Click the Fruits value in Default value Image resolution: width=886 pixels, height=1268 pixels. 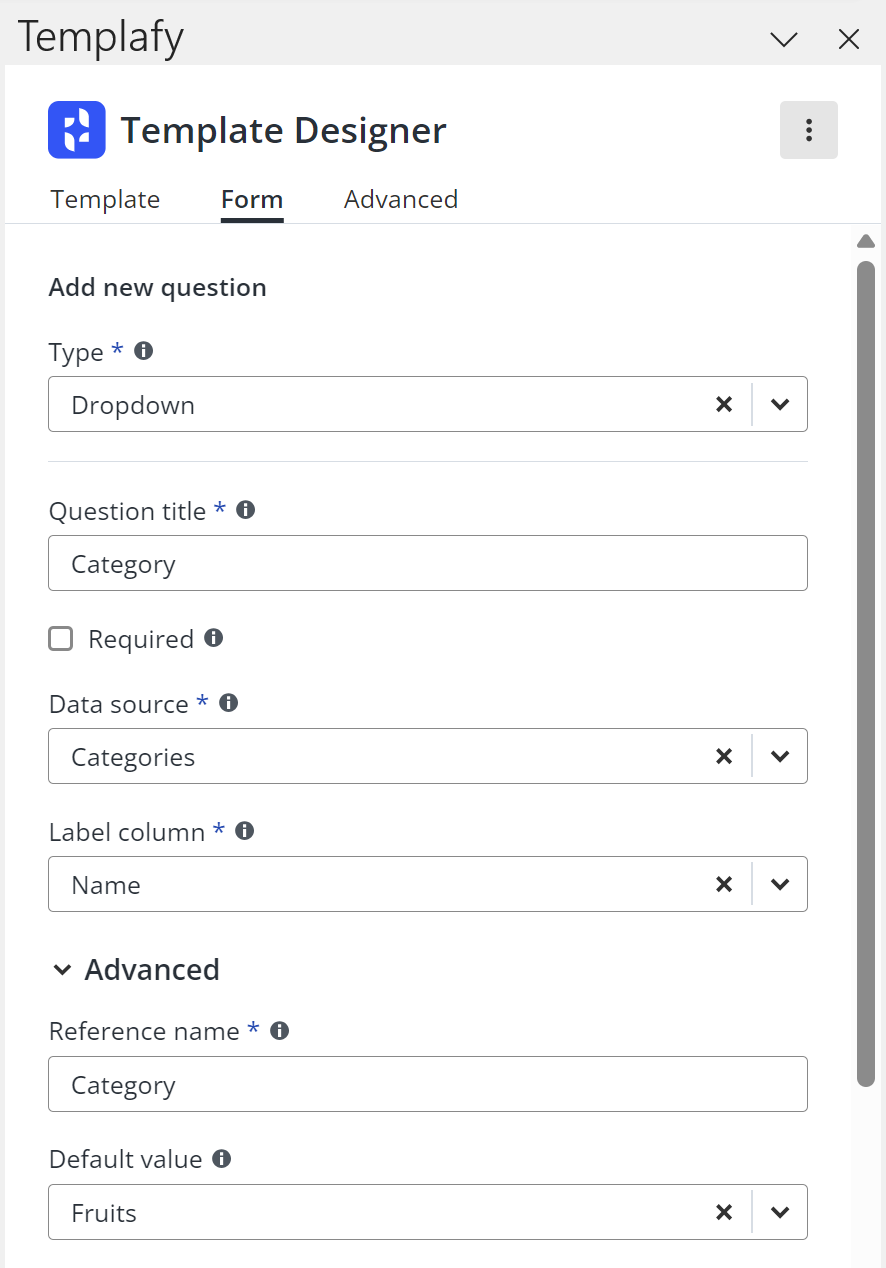[104, 1213]
